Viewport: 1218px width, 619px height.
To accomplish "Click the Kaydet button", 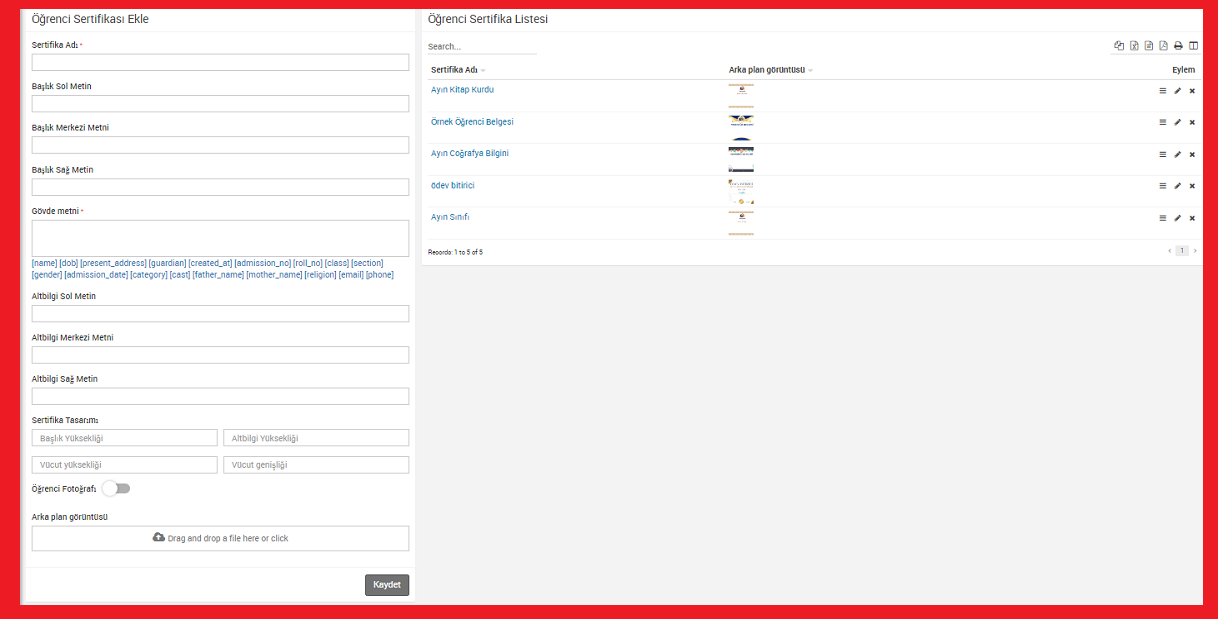I will pyautogui.click(x=386, y=585).
